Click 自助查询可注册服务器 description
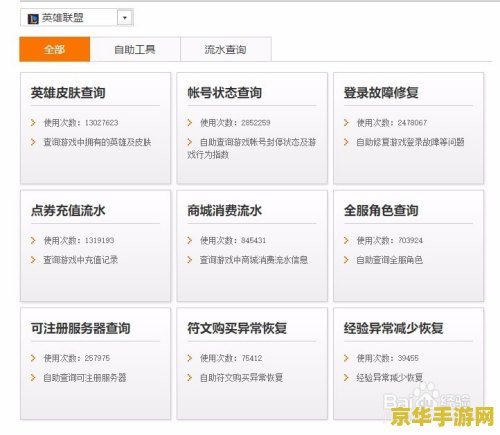The width and height of the screenshot is (500, 435). point(85,378)
